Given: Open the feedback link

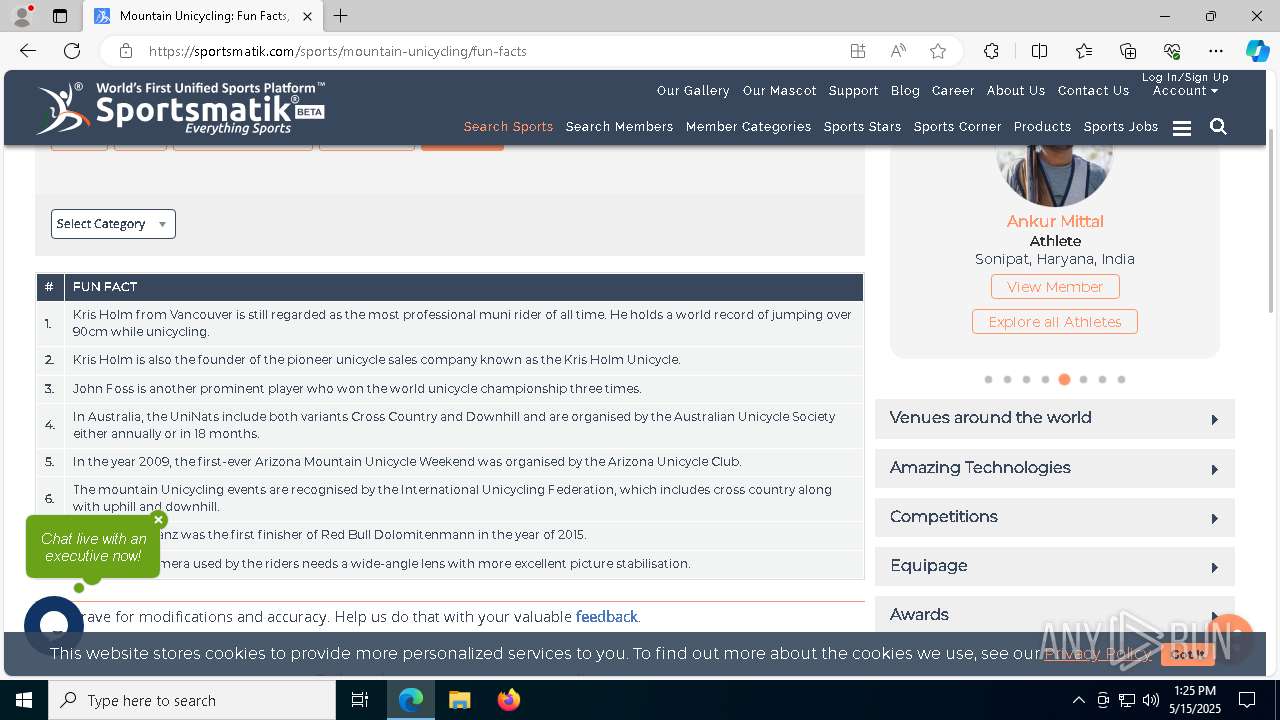Looking at the screenshot, I should (x=606, y=617).
